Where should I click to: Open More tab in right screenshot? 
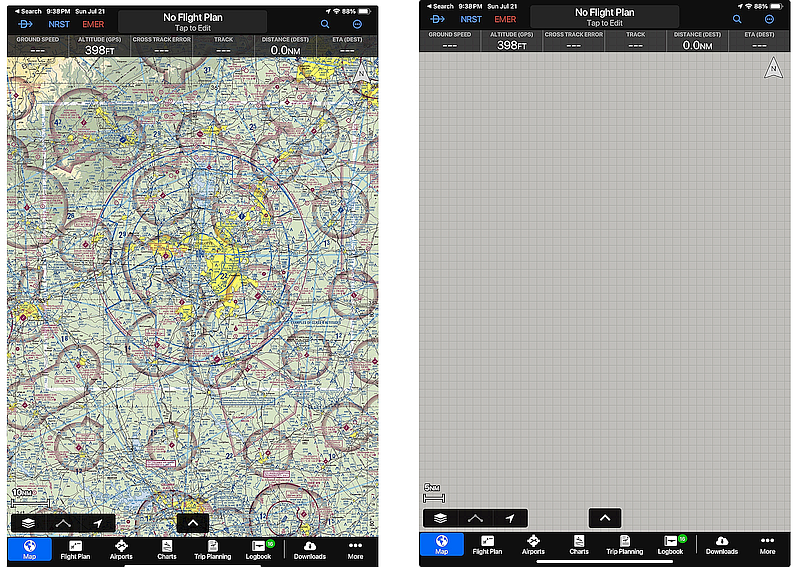tap(768, 545)
